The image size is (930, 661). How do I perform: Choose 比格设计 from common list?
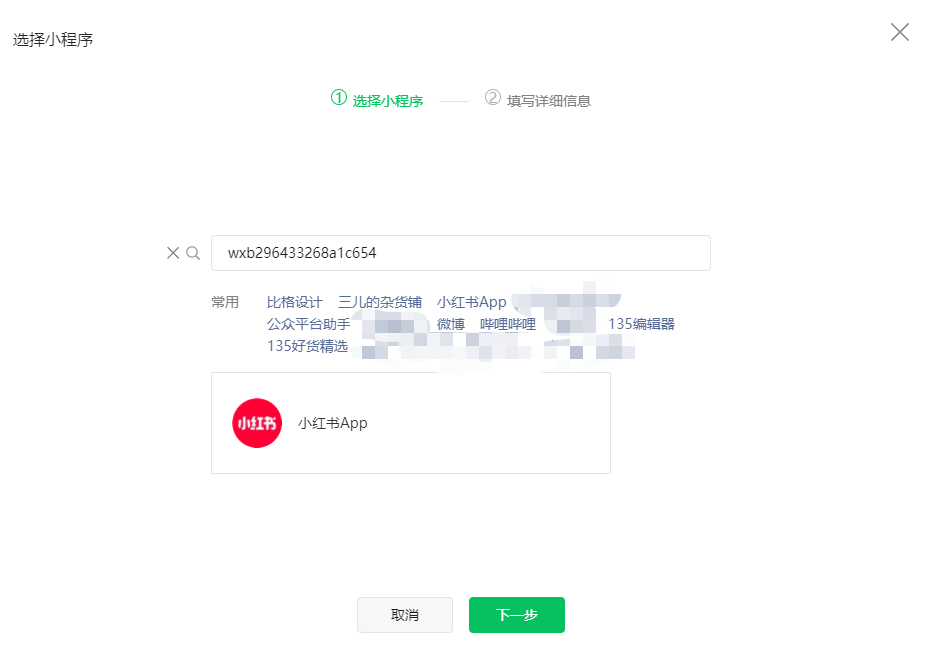tap(295, 302)
